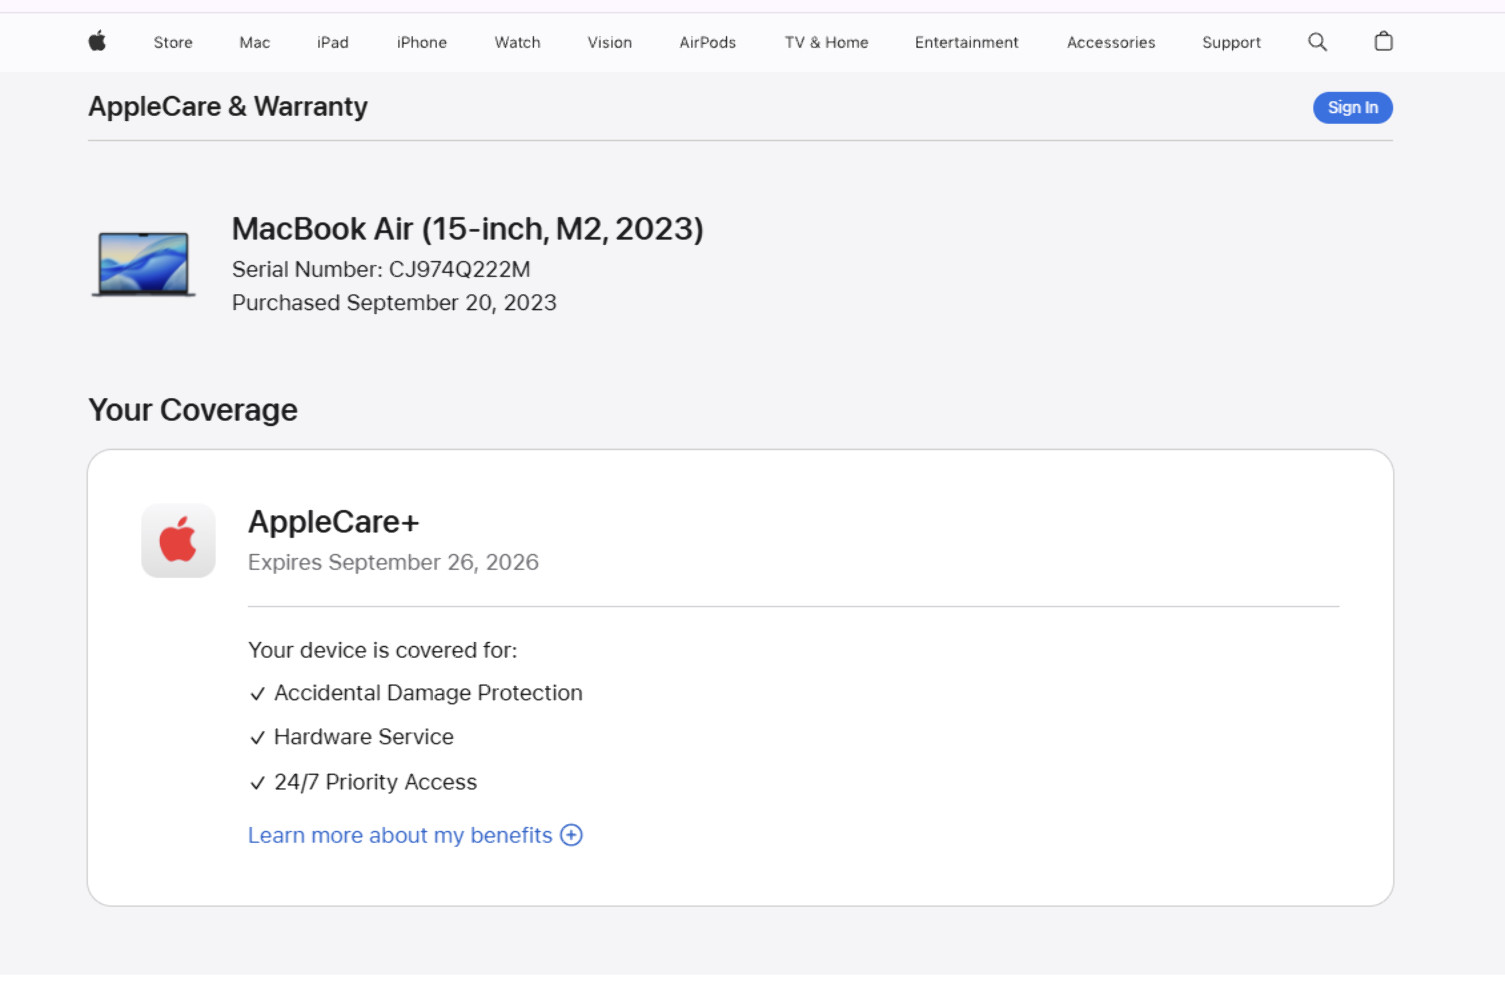Open the iPhone menu item

pos(422,42)
